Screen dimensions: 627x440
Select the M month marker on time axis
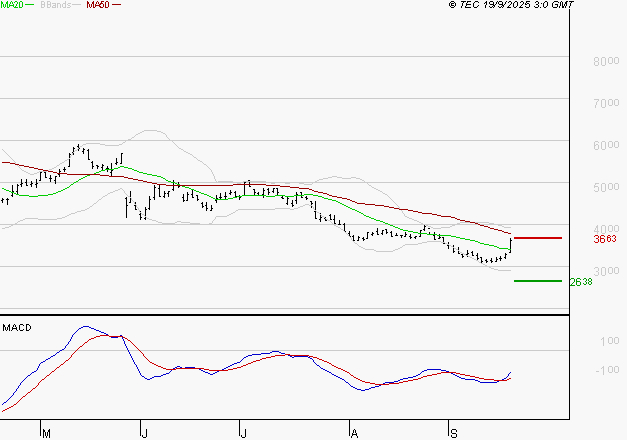click(x=46, y=433)
